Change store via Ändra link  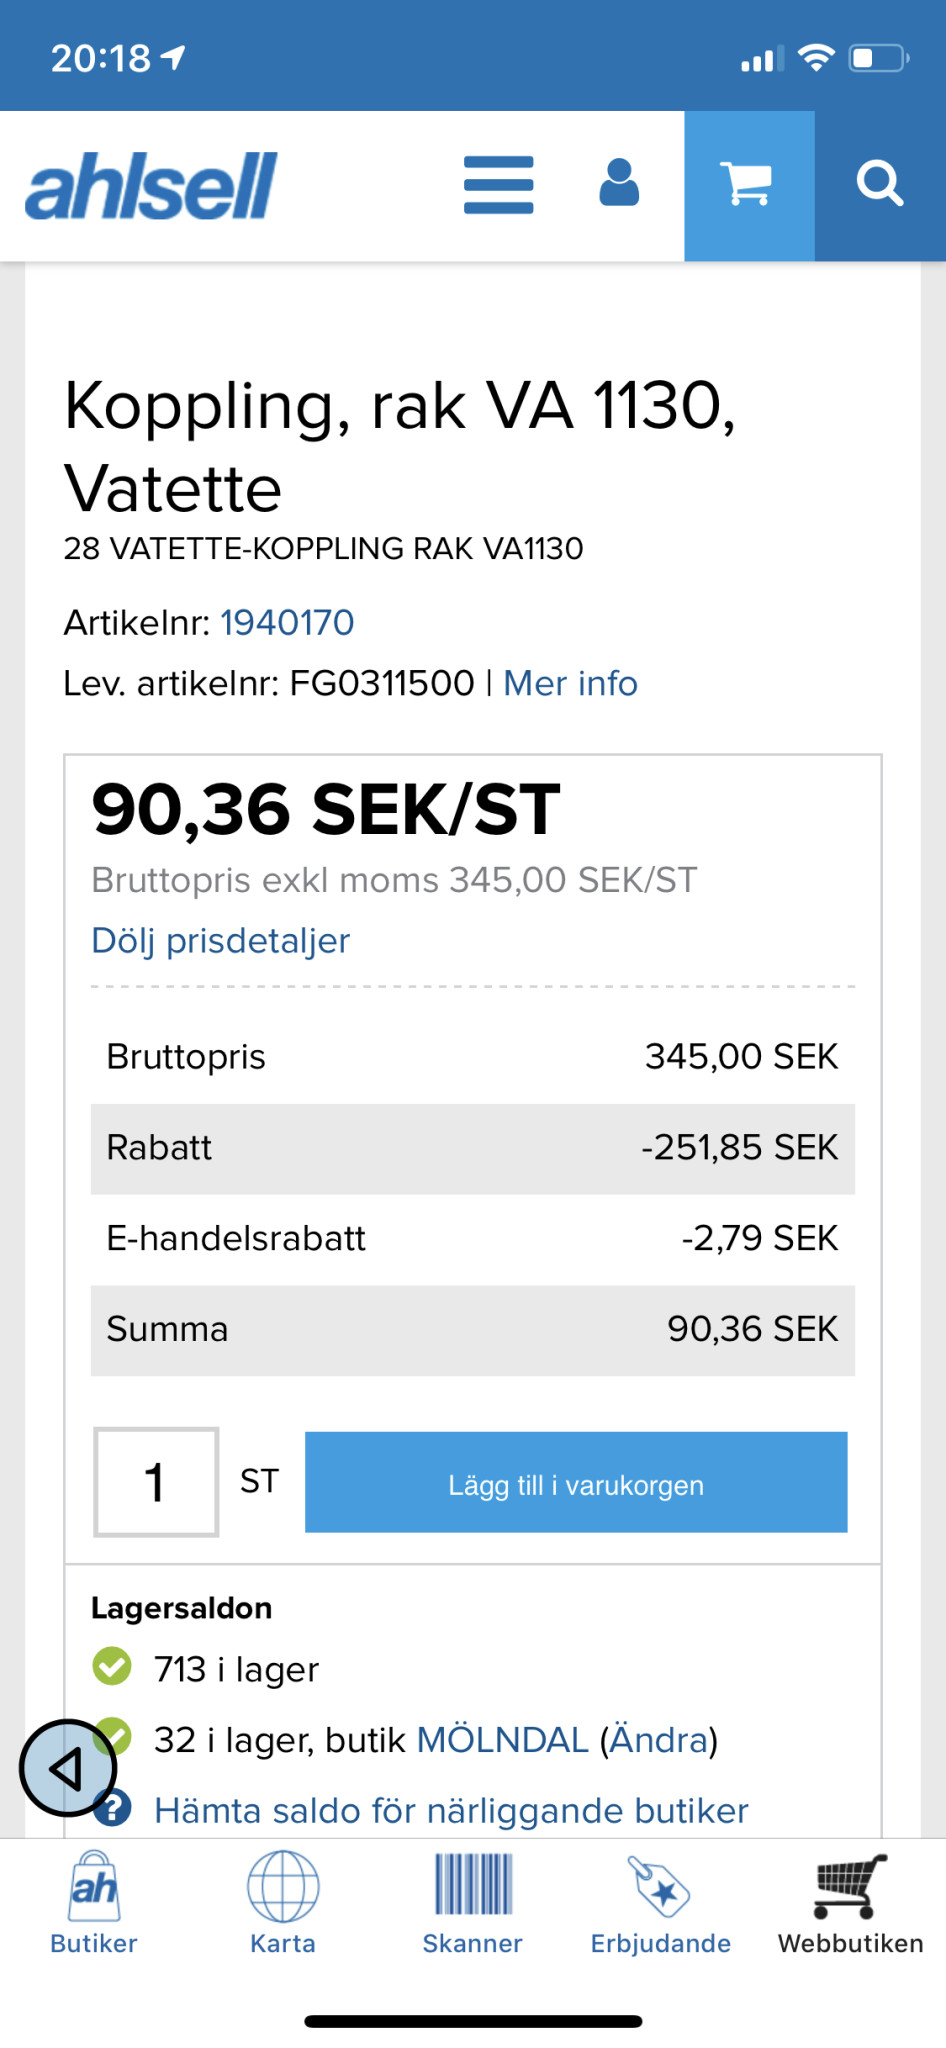pyautogui.click(x=659, y=1741)
